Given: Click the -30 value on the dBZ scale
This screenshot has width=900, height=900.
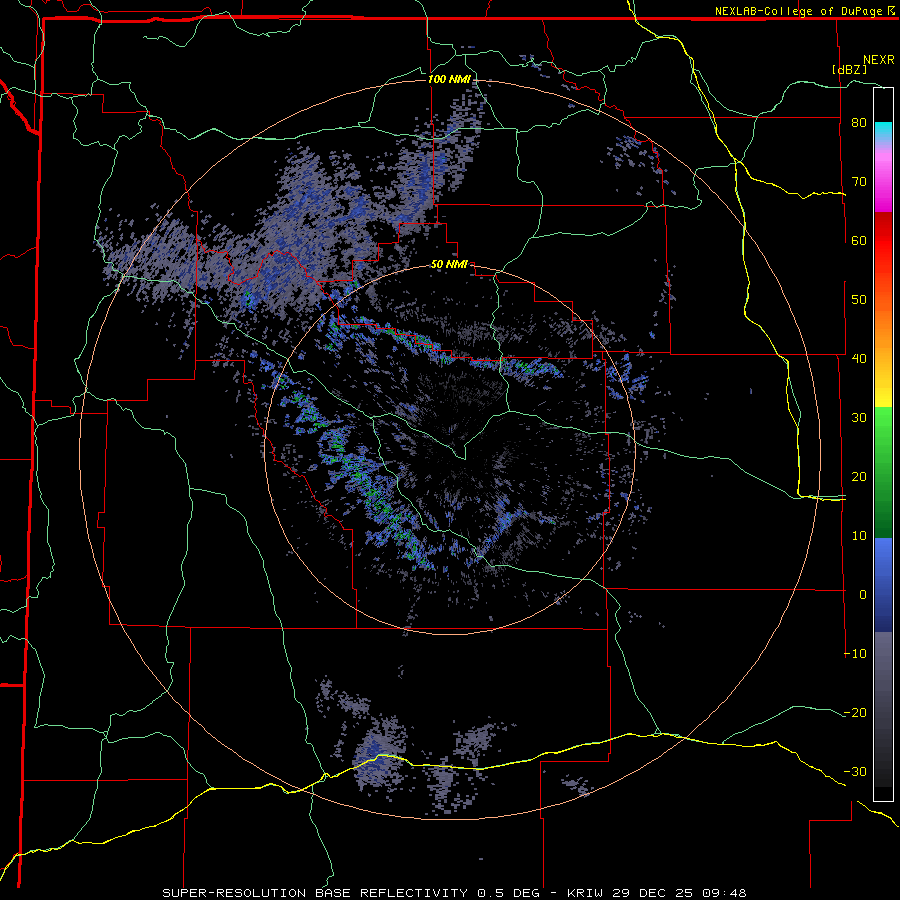Looking at the screenshot, I should pos(855,771).
